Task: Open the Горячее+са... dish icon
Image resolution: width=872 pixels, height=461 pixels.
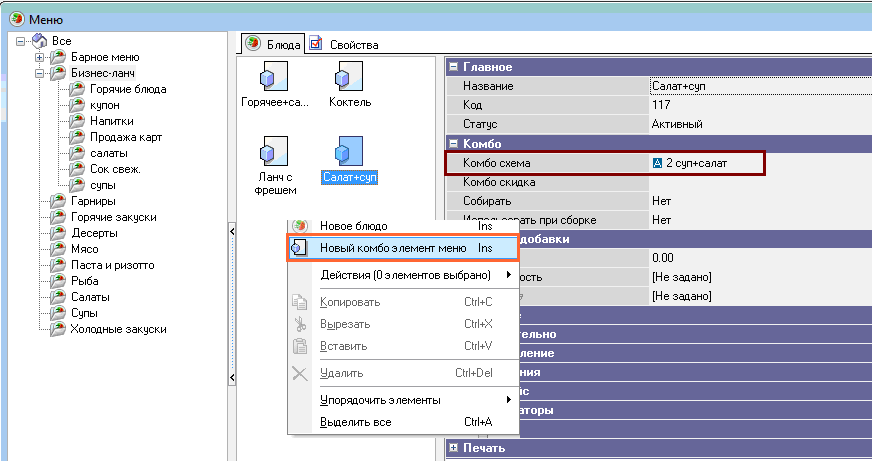Action: point(273,76)
